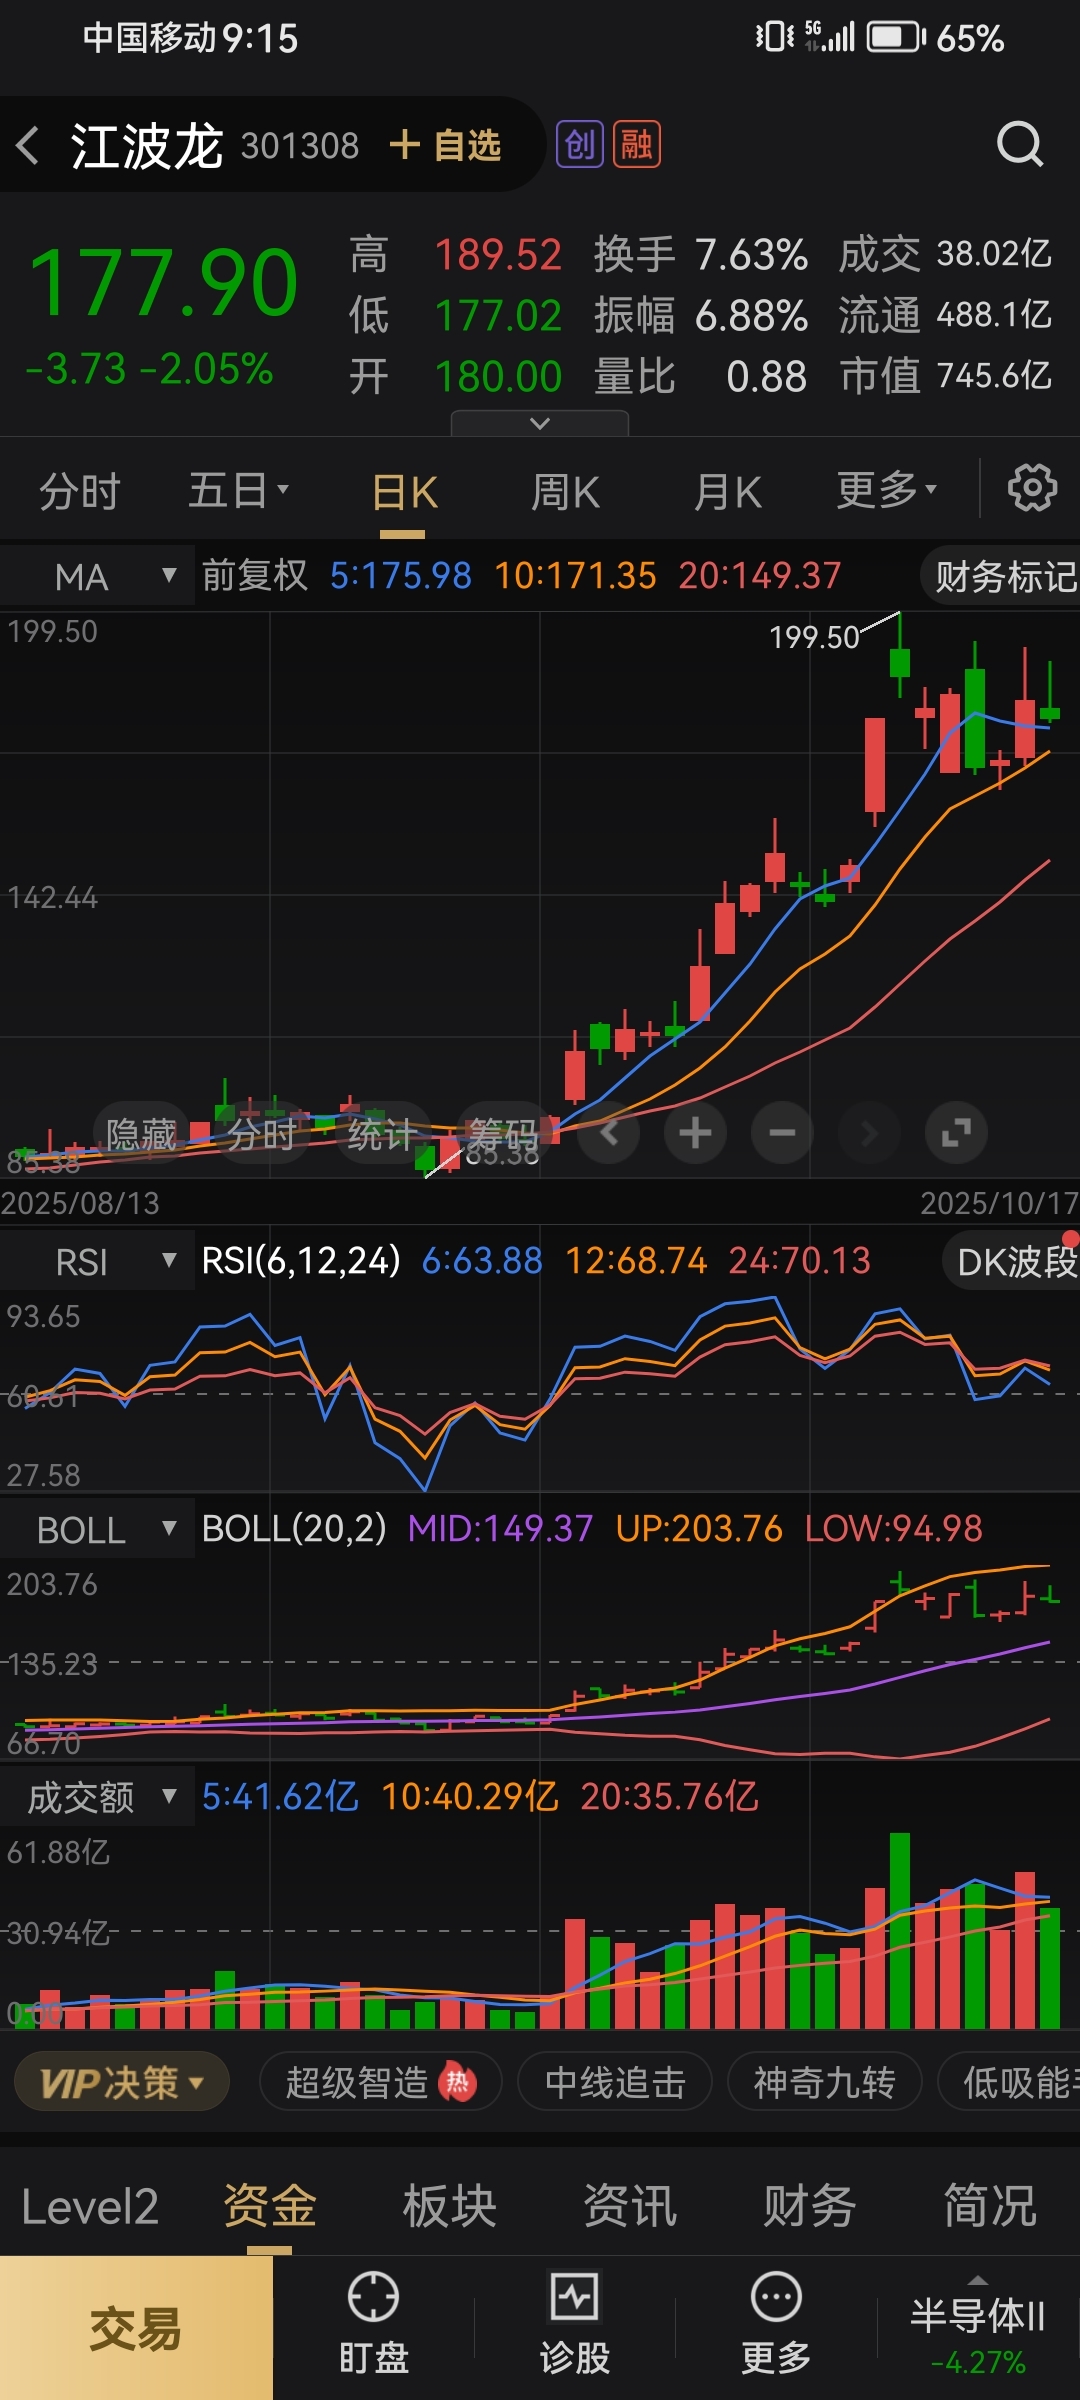Open MA indicator dropdown
Image resolution: width=1080 pixels, height=2400 pixels.
tap(97, 577)
